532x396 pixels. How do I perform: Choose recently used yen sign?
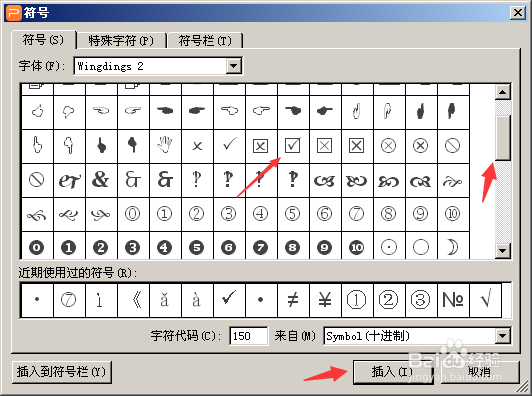[x=325, y=300]
